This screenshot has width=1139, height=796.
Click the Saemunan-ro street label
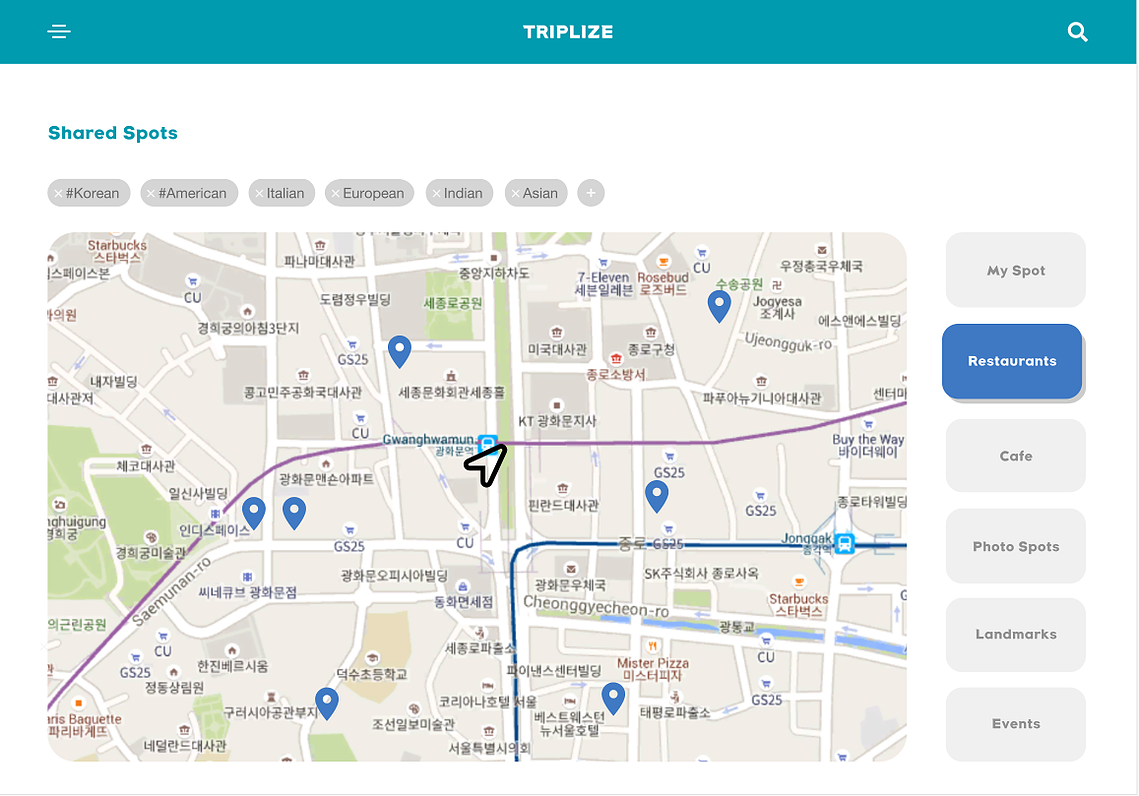coord(171,591)
